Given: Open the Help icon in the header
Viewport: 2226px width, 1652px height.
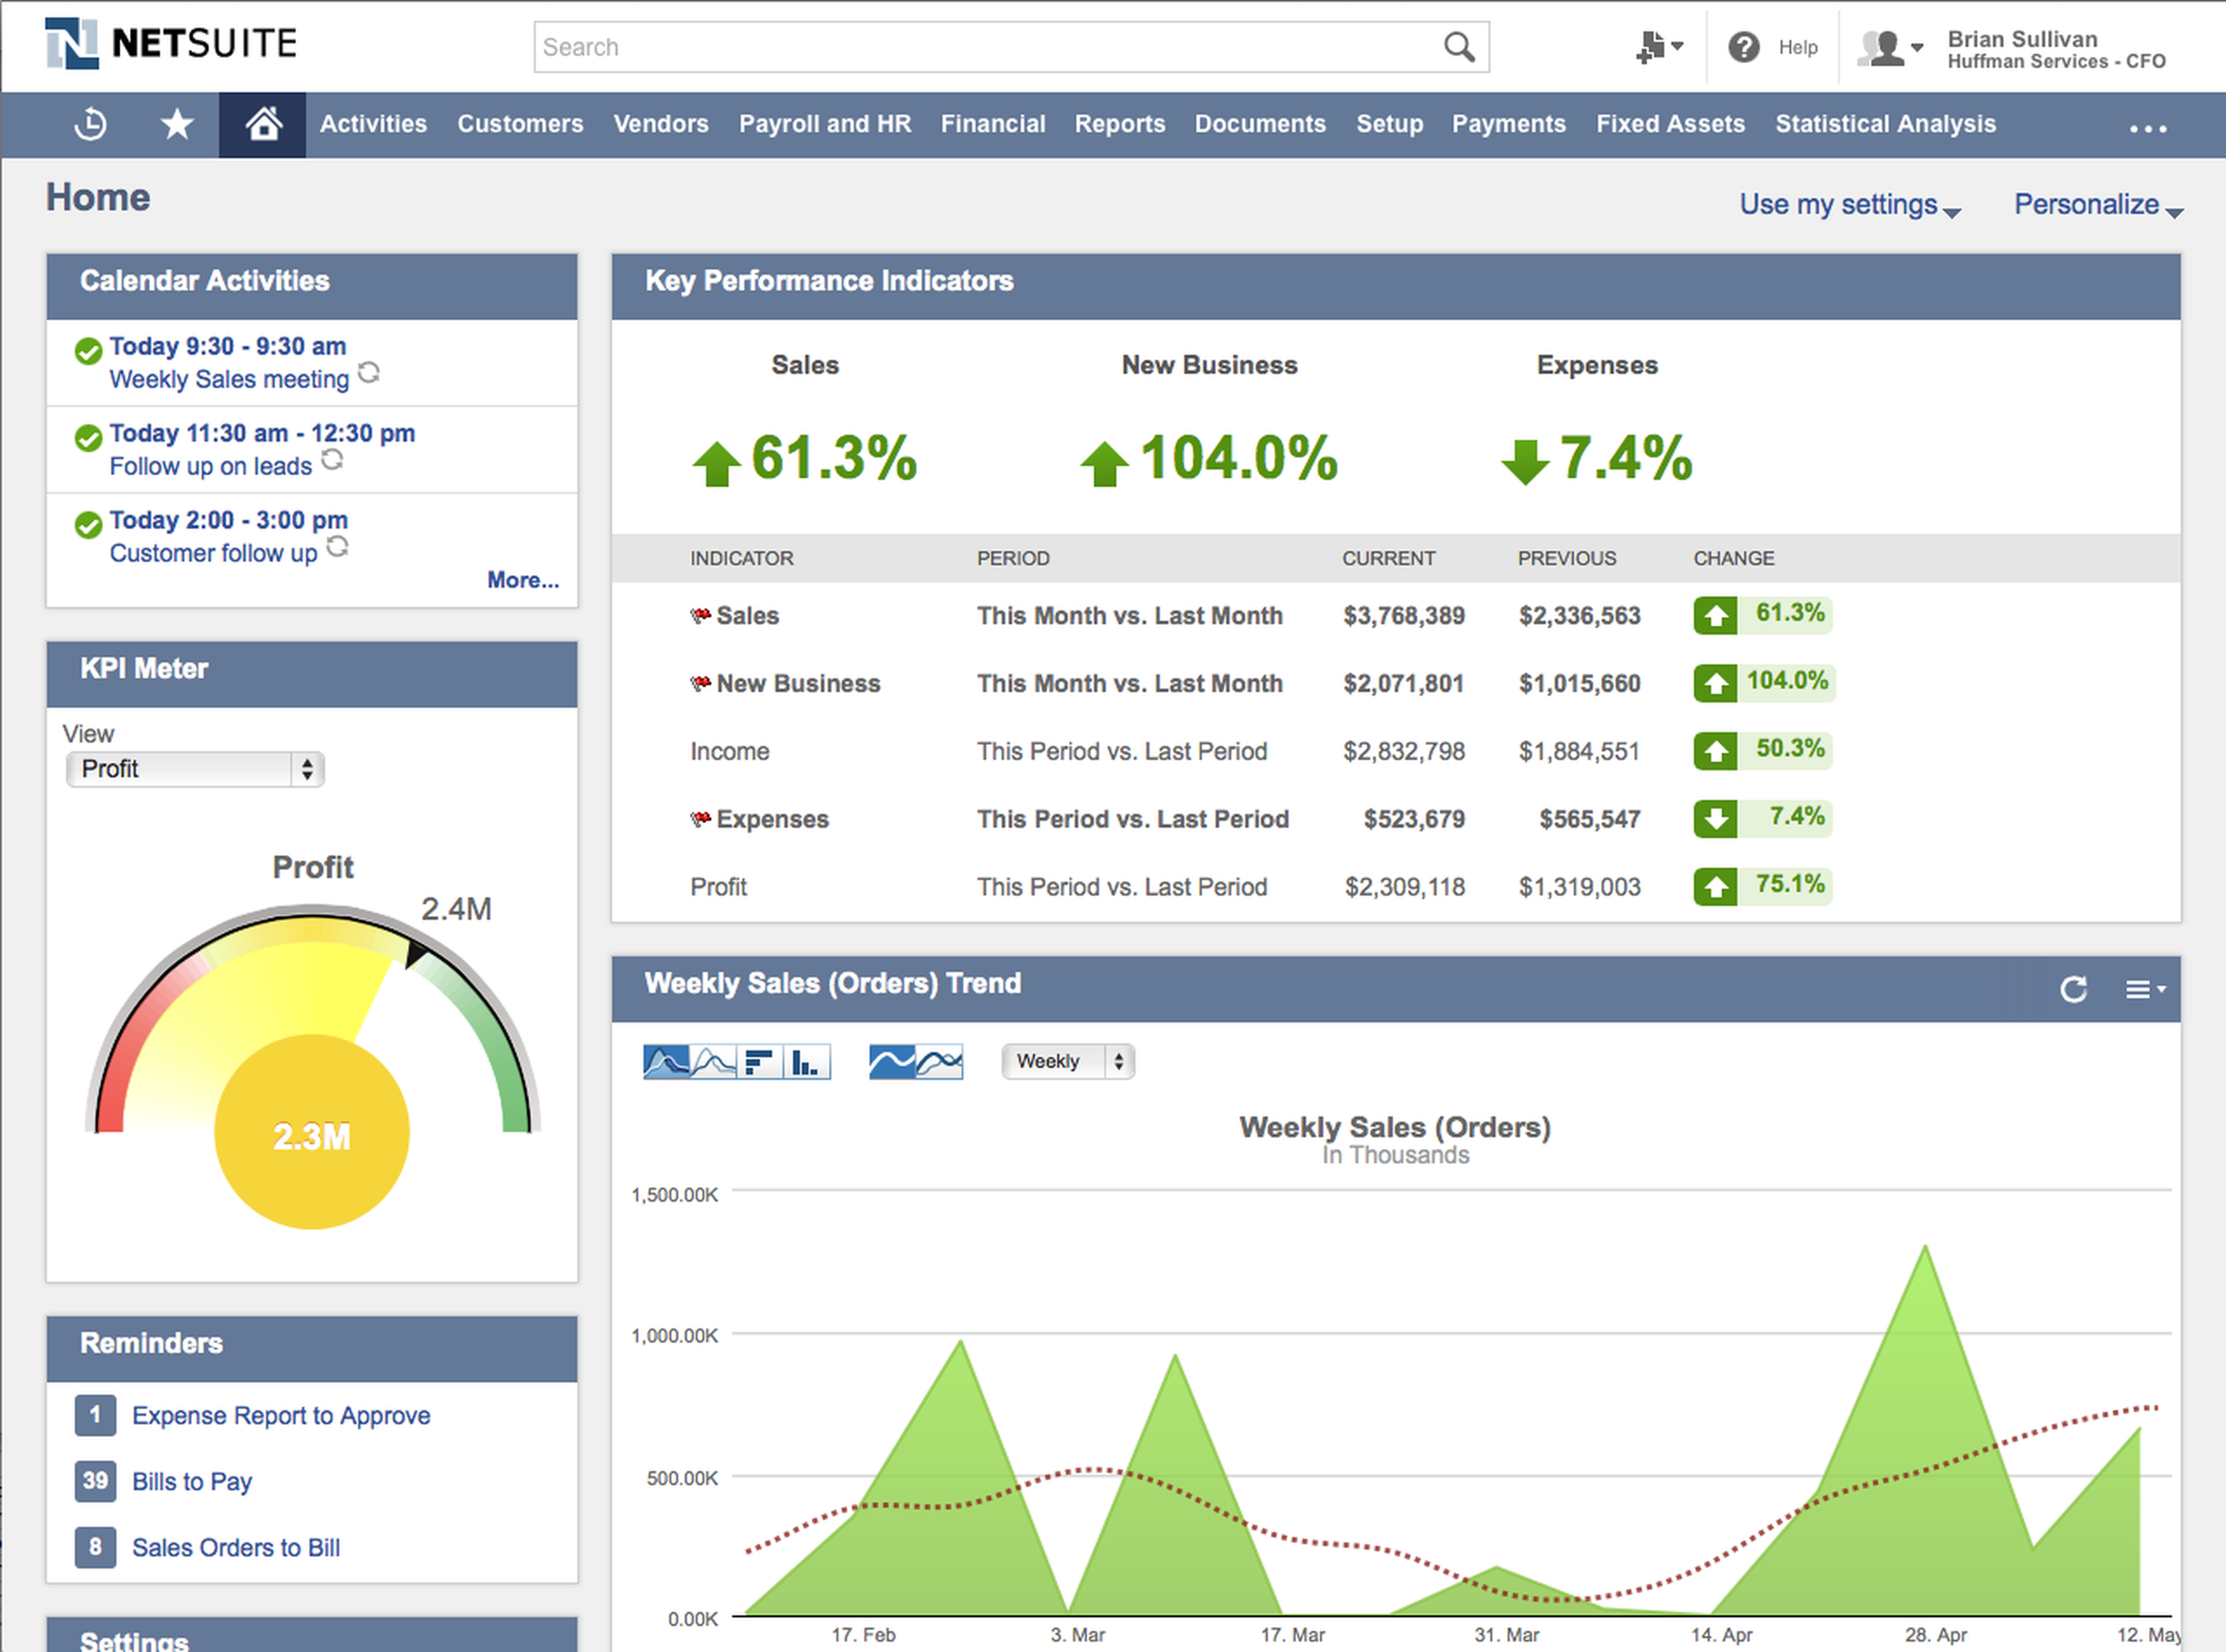Looking at the screenshot, I should point(1744,47).
